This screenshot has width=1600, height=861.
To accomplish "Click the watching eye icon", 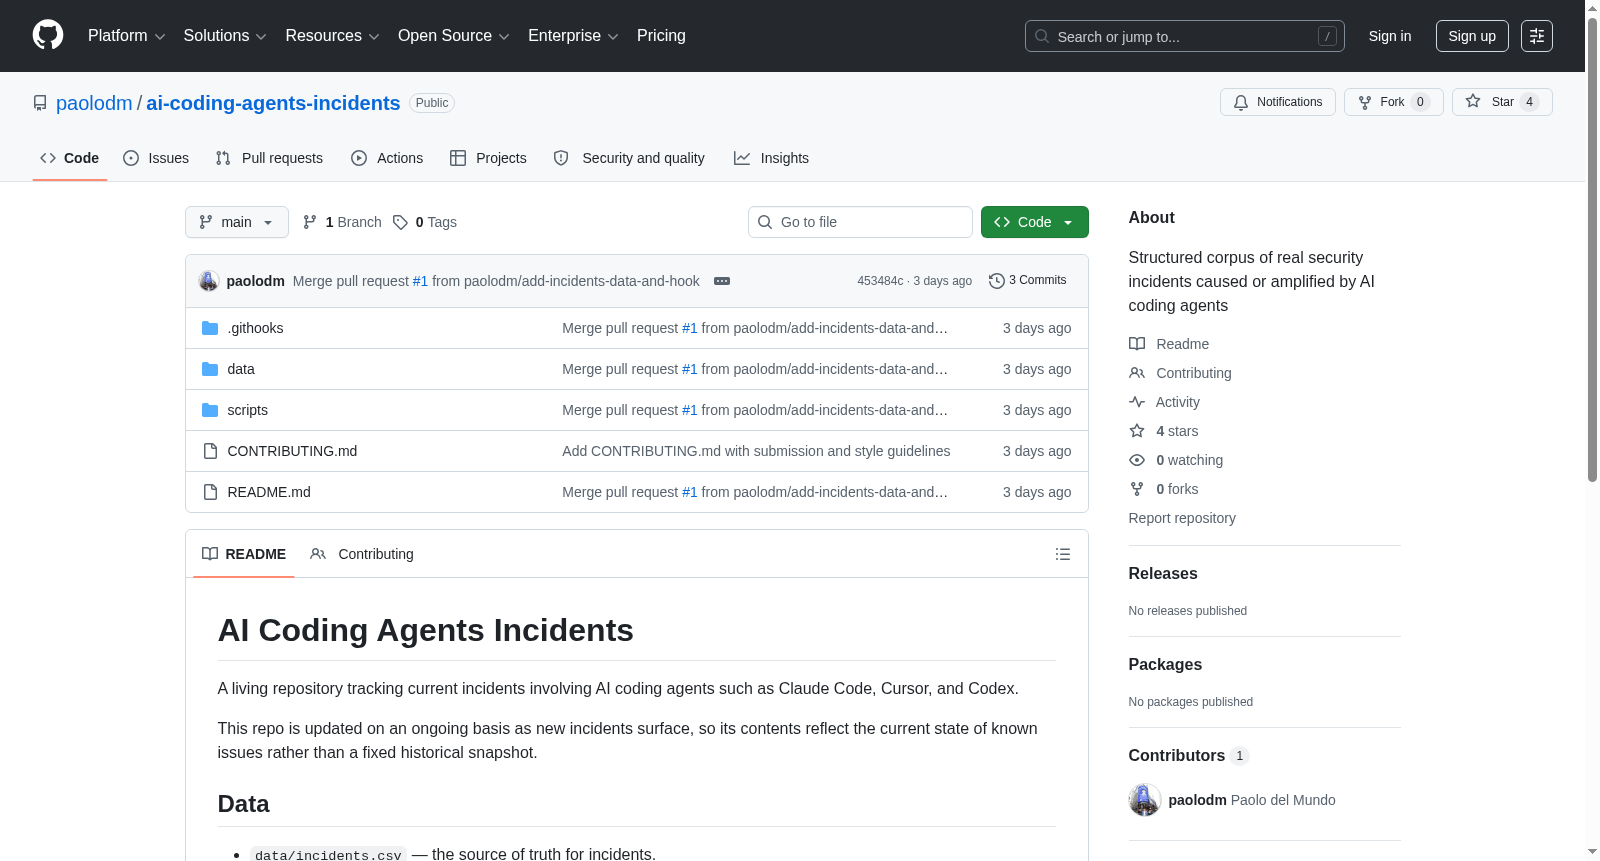I will click(1137, 460).
